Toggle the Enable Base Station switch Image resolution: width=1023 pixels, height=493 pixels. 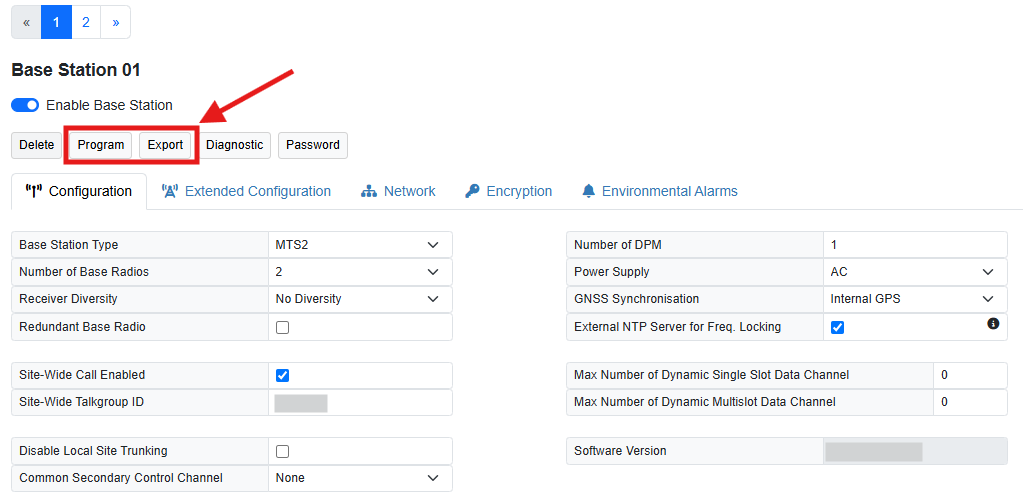[x=25, y=105]
